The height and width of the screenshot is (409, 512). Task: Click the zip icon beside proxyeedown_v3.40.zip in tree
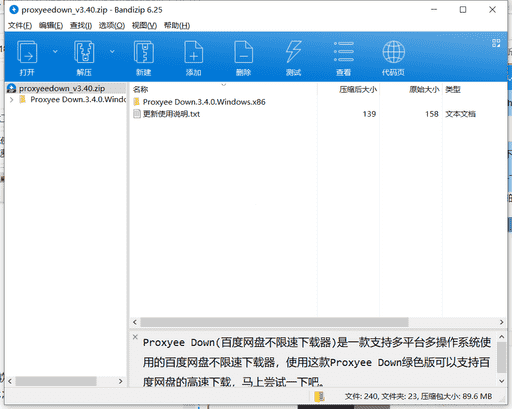[x=12, y=88]
